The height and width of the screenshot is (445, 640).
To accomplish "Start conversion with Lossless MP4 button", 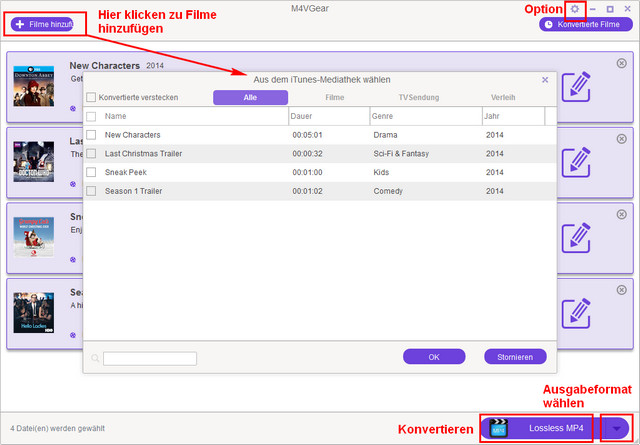I will (x=539, y=428).
